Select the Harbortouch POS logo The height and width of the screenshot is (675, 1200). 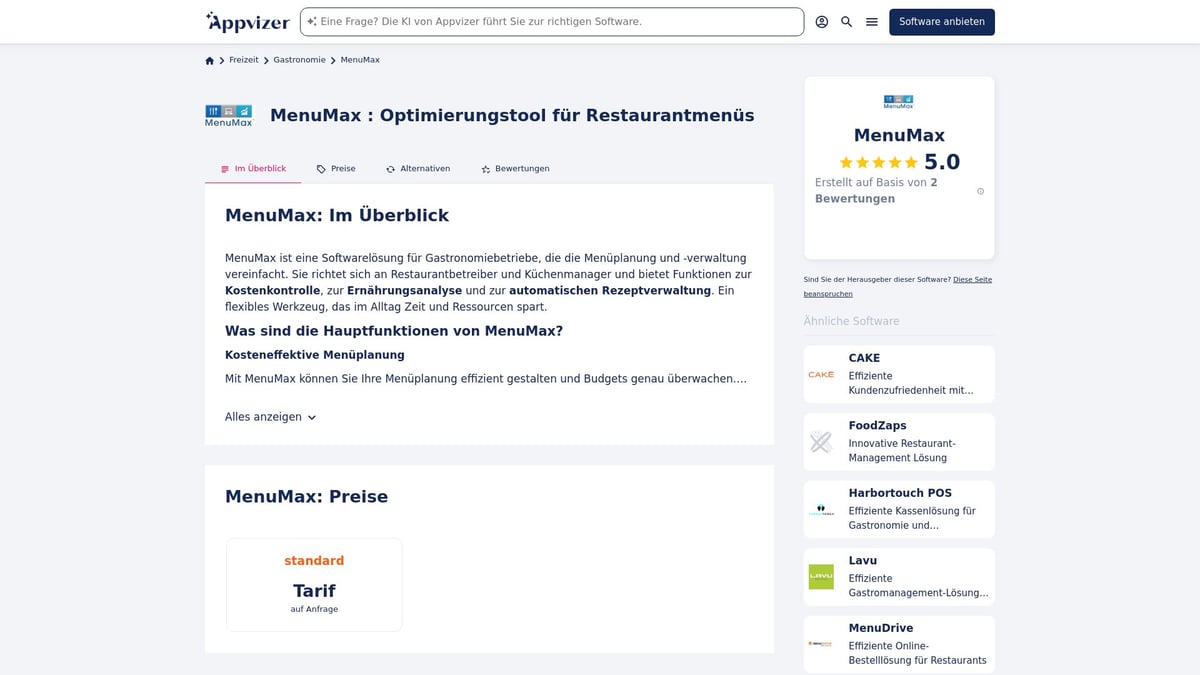(821, 509)
